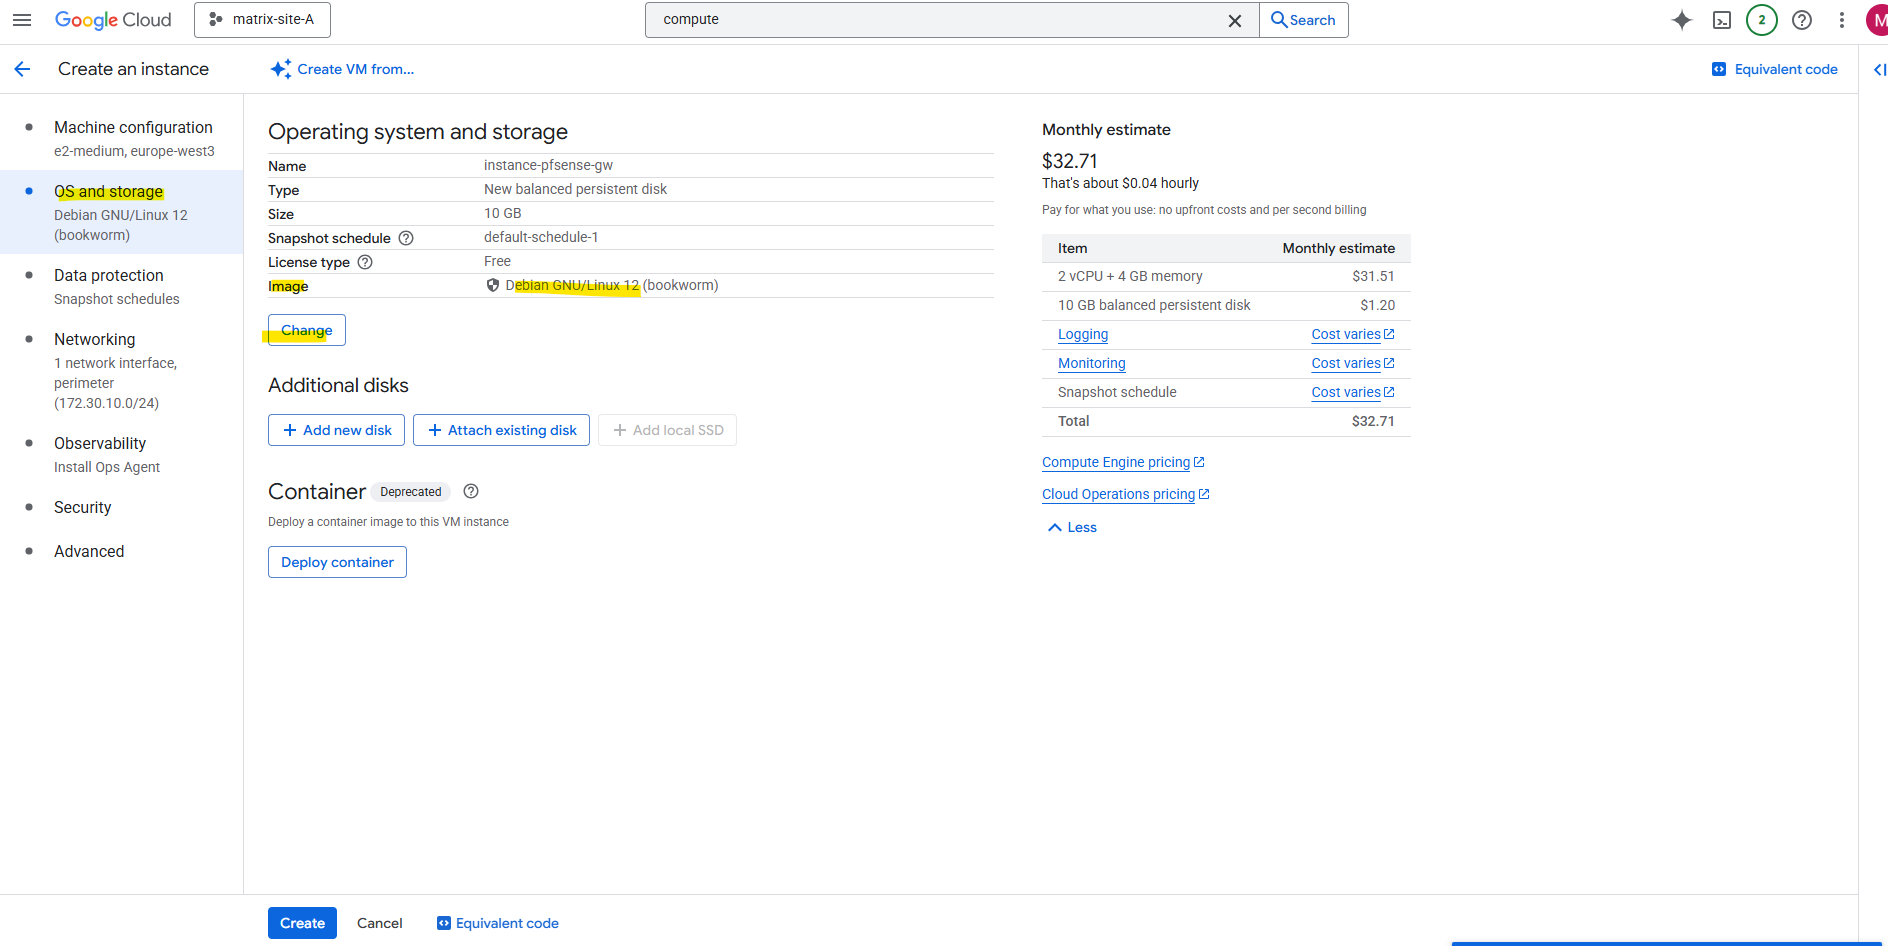Clear the search box with X icon
The height and width of the screenshot is (946, 1888).
tap(1235, 20)
